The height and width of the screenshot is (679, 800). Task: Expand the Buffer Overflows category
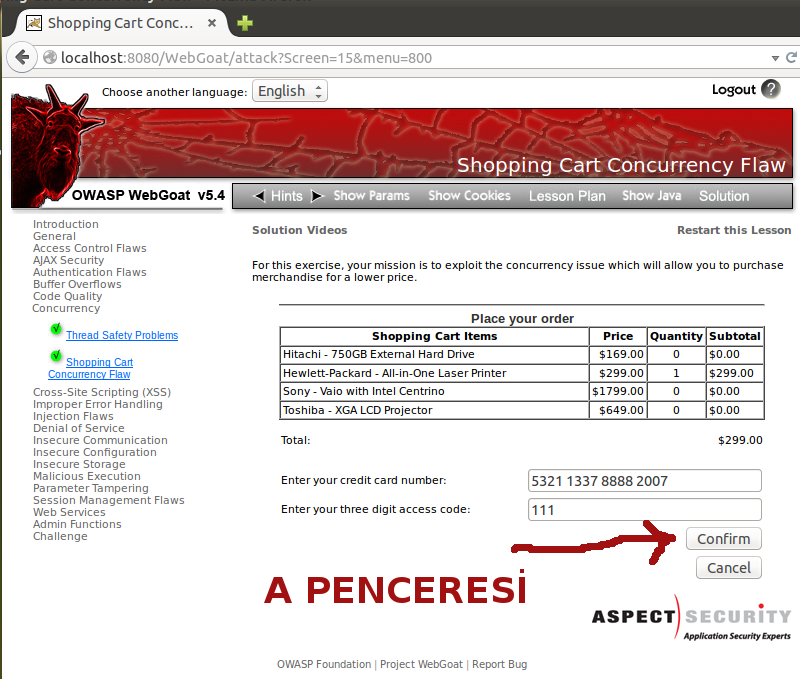(77, 284)
